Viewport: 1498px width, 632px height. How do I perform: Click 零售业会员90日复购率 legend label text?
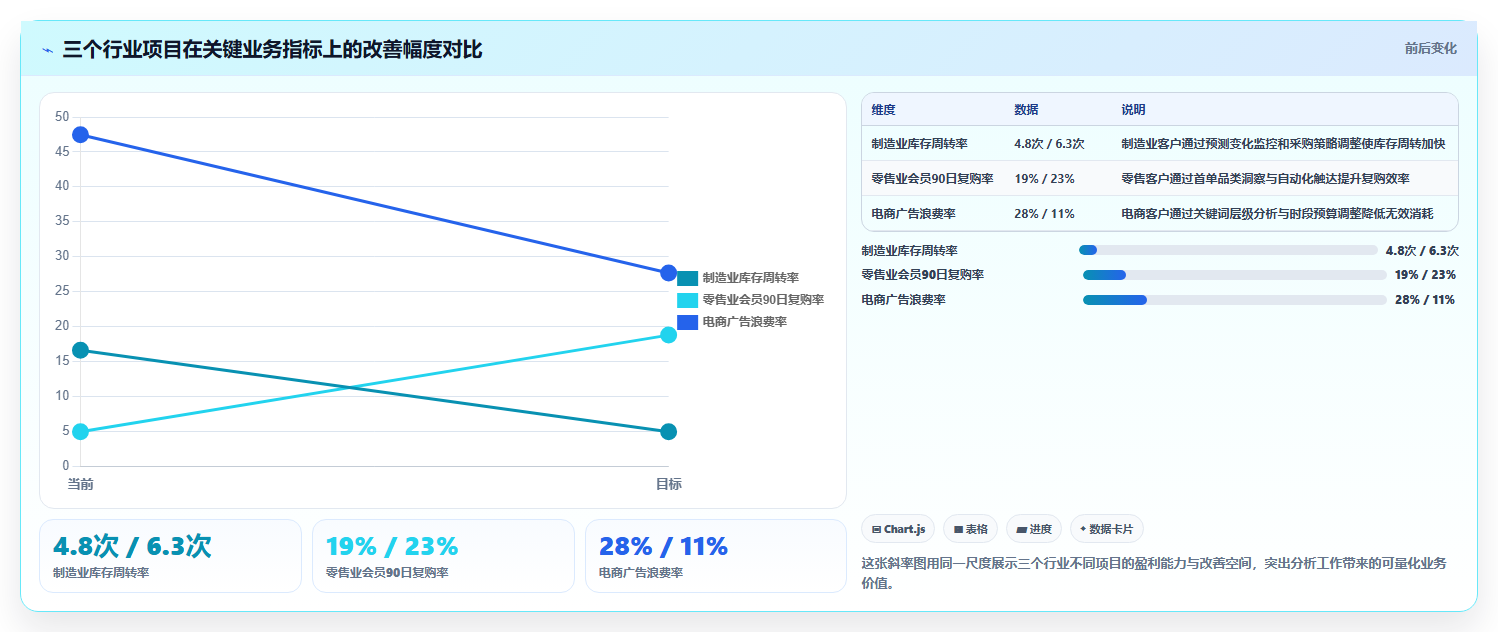(763, 300)
